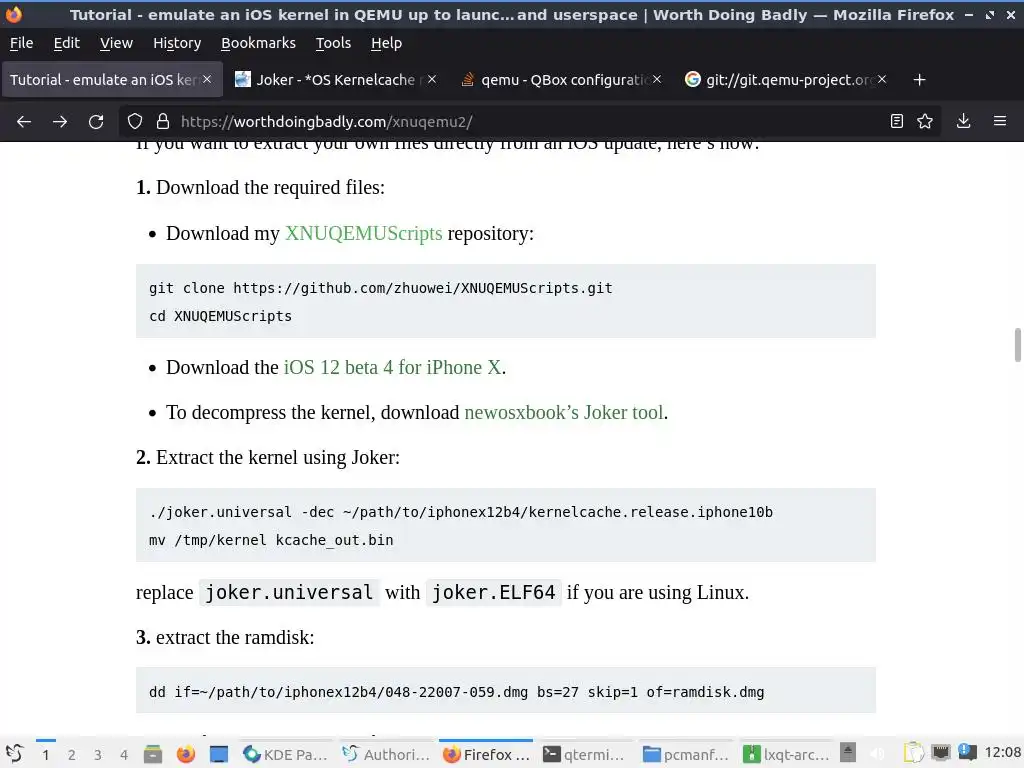The height and width of the screenshot is (768, 1024).
Task: Close the Tutorial emulate iOS tab
Action: point(207,79)
